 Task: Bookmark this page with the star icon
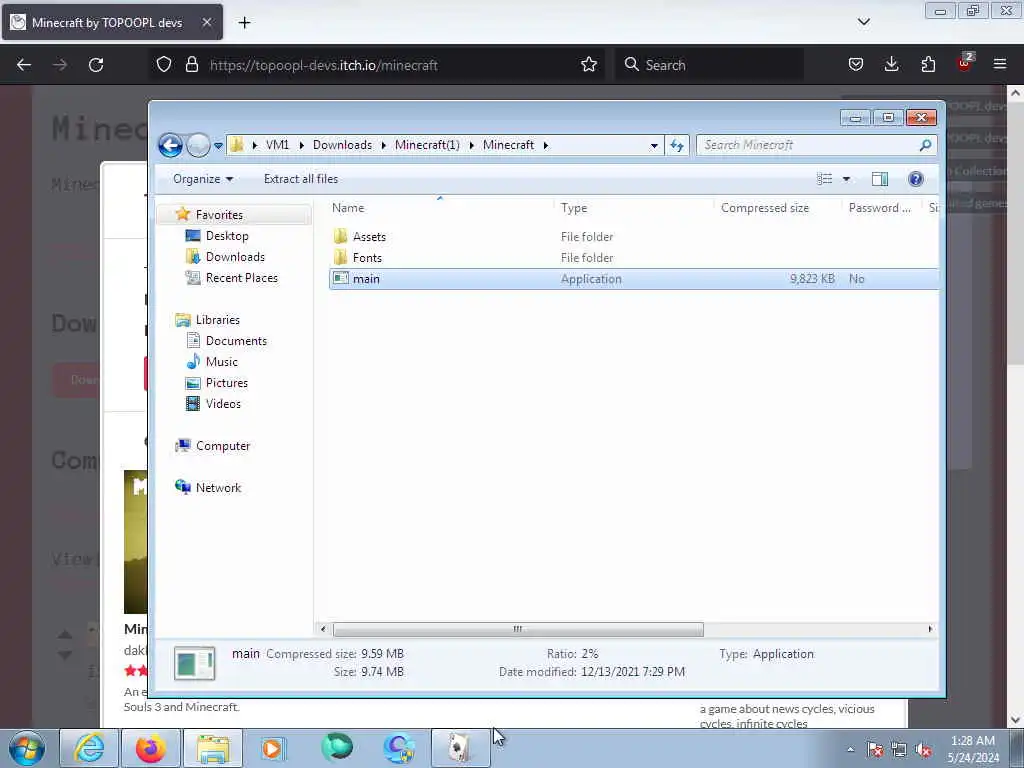tap(588, 65)
